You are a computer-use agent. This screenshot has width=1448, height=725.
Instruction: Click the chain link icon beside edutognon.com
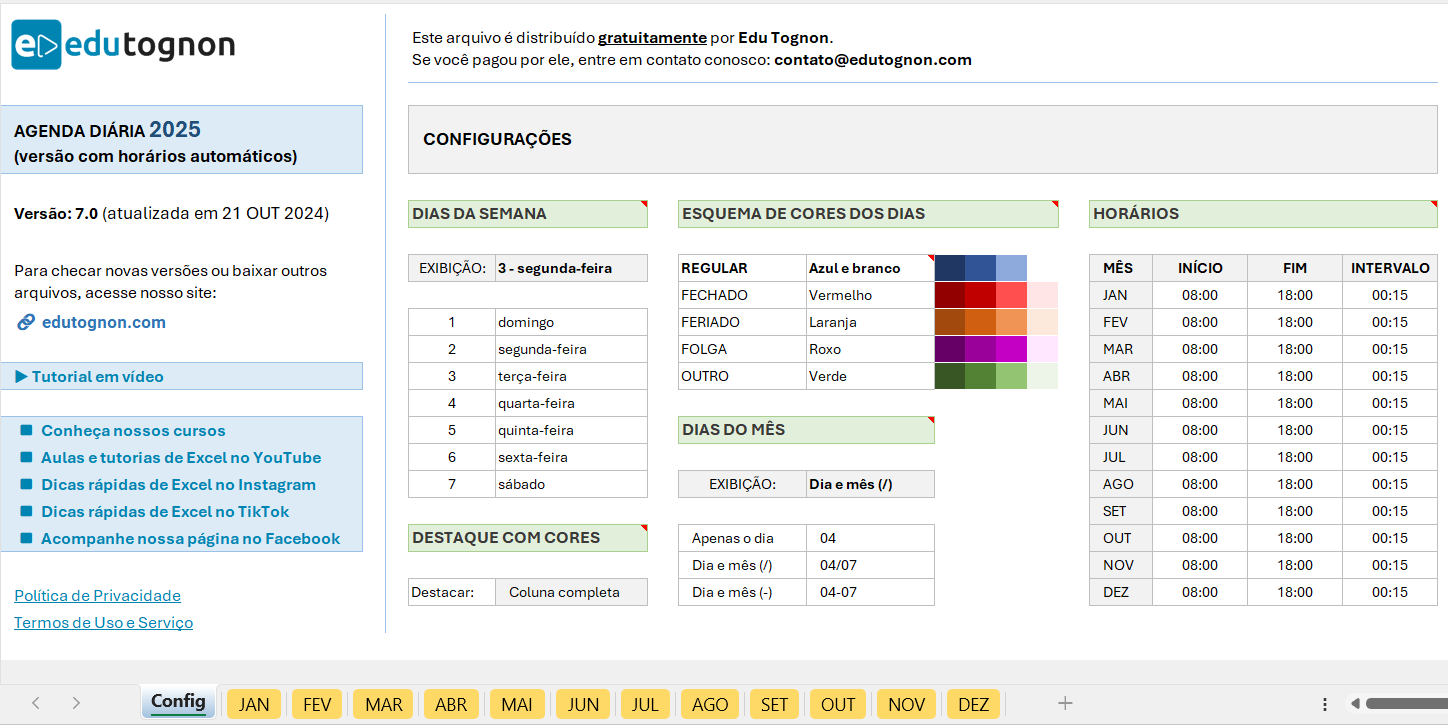pyautogui.click(x=26, y=322)
